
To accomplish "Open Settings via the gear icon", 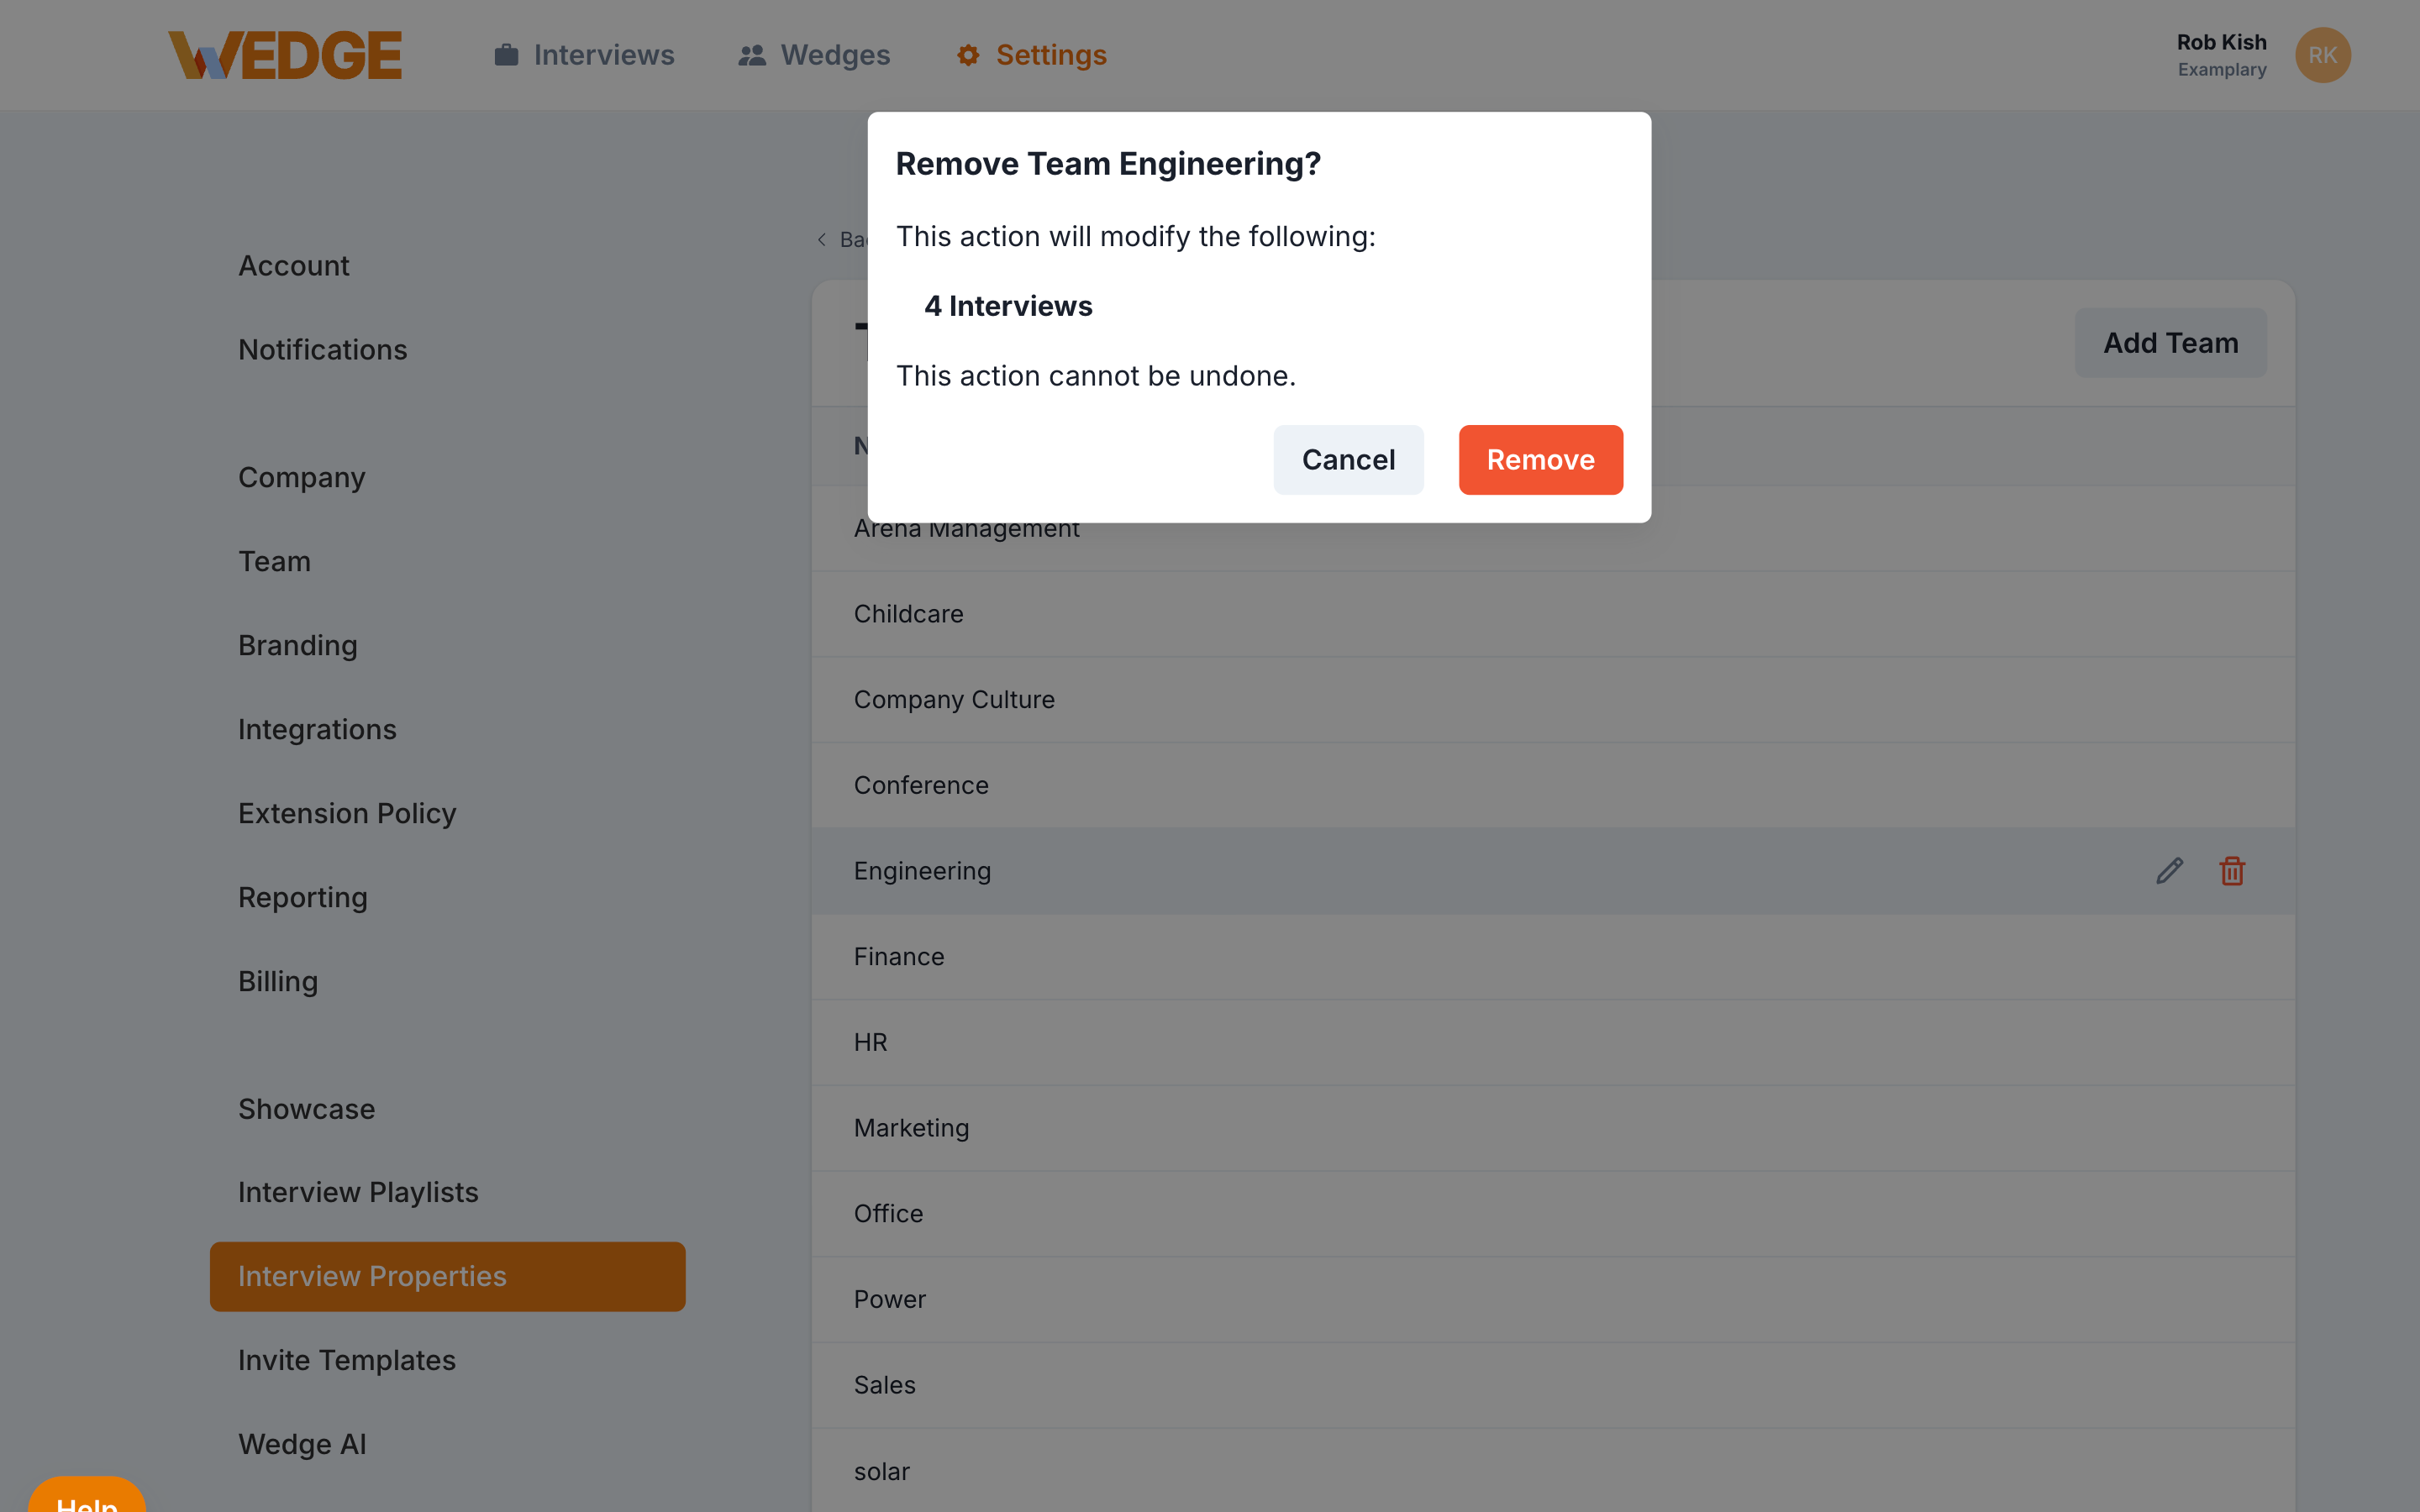I will point(1030,55).
